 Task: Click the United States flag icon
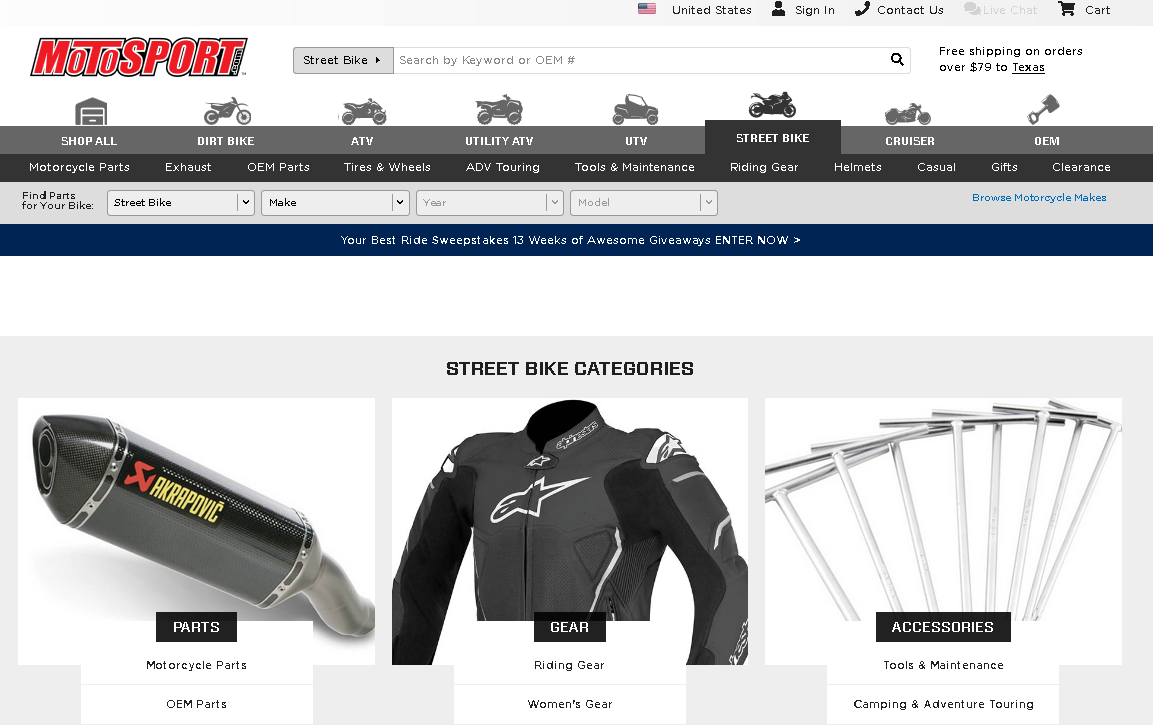(647, 9)
